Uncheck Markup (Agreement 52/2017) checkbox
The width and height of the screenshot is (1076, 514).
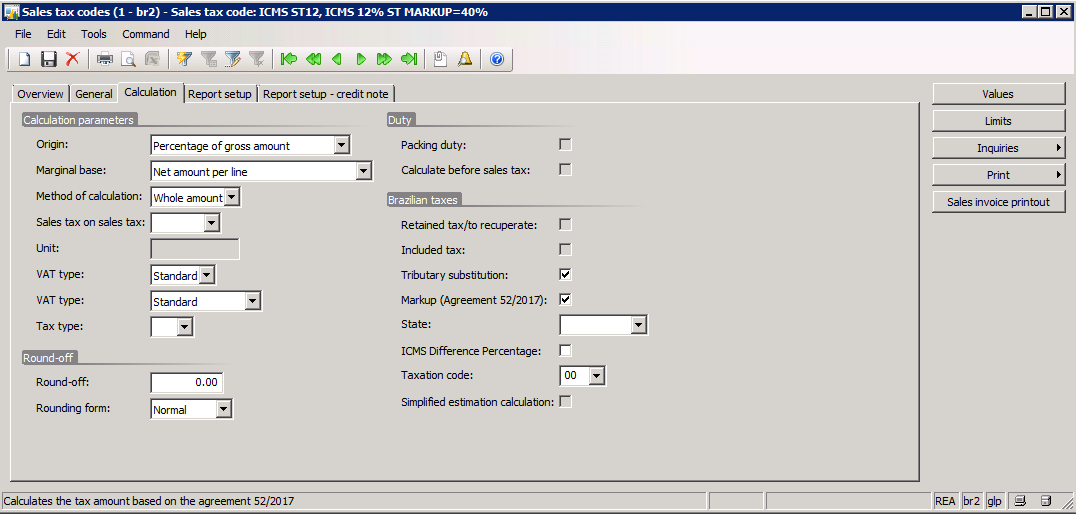pyautogui.click(x=565, y=299)
